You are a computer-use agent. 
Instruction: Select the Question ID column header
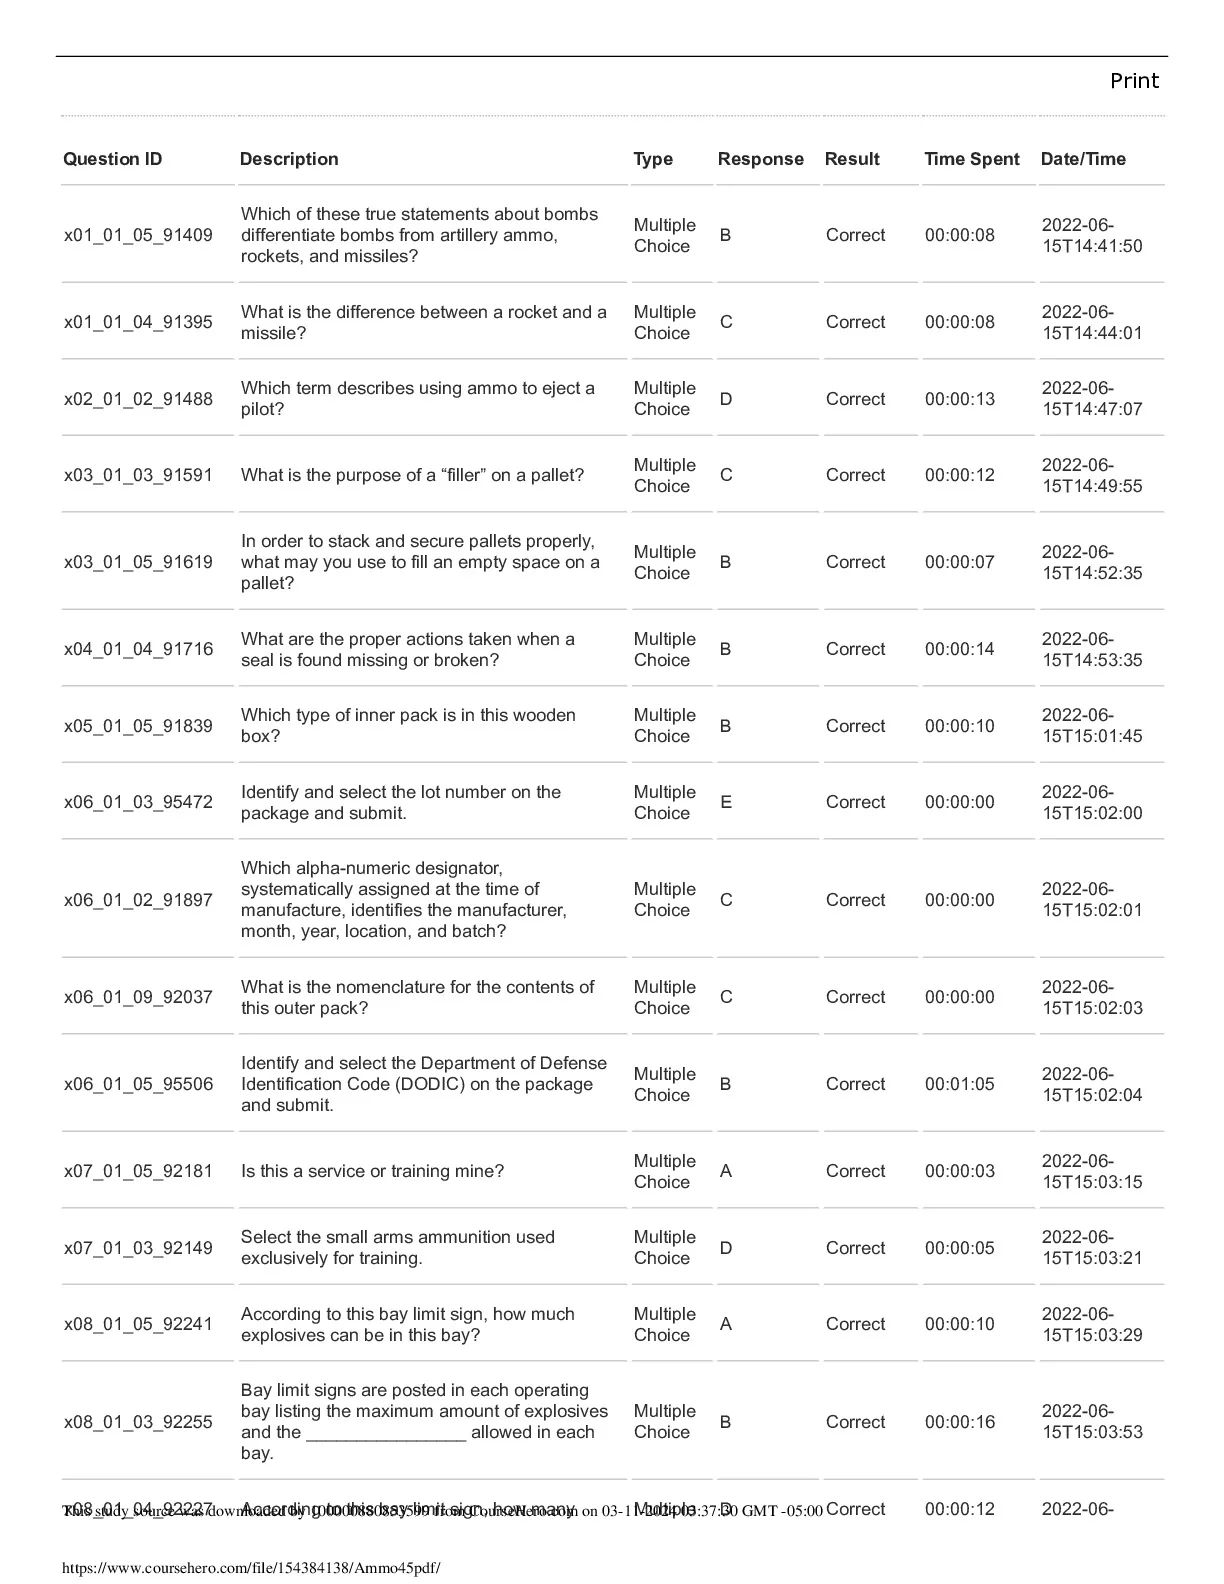[112, 159]
